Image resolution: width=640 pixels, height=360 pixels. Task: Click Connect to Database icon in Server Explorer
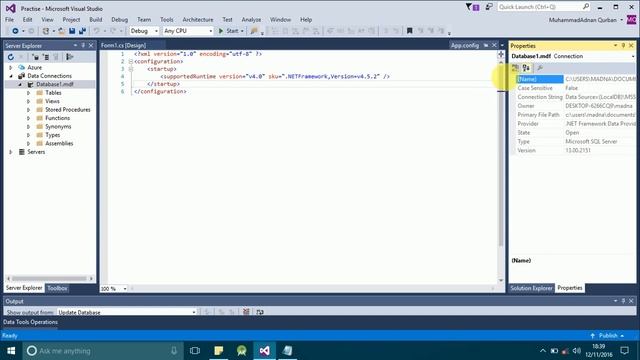(36, 57)
